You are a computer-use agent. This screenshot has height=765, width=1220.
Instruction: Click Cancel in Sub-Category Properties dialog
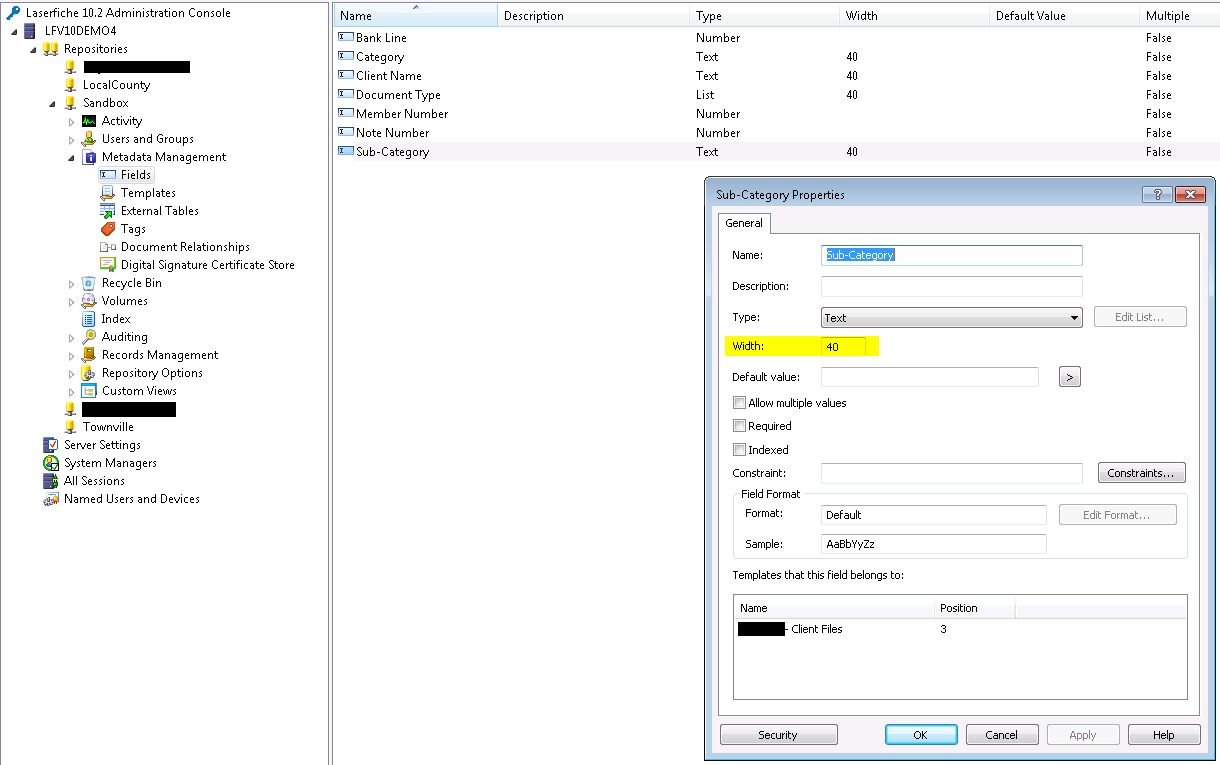pos(1002,735)
